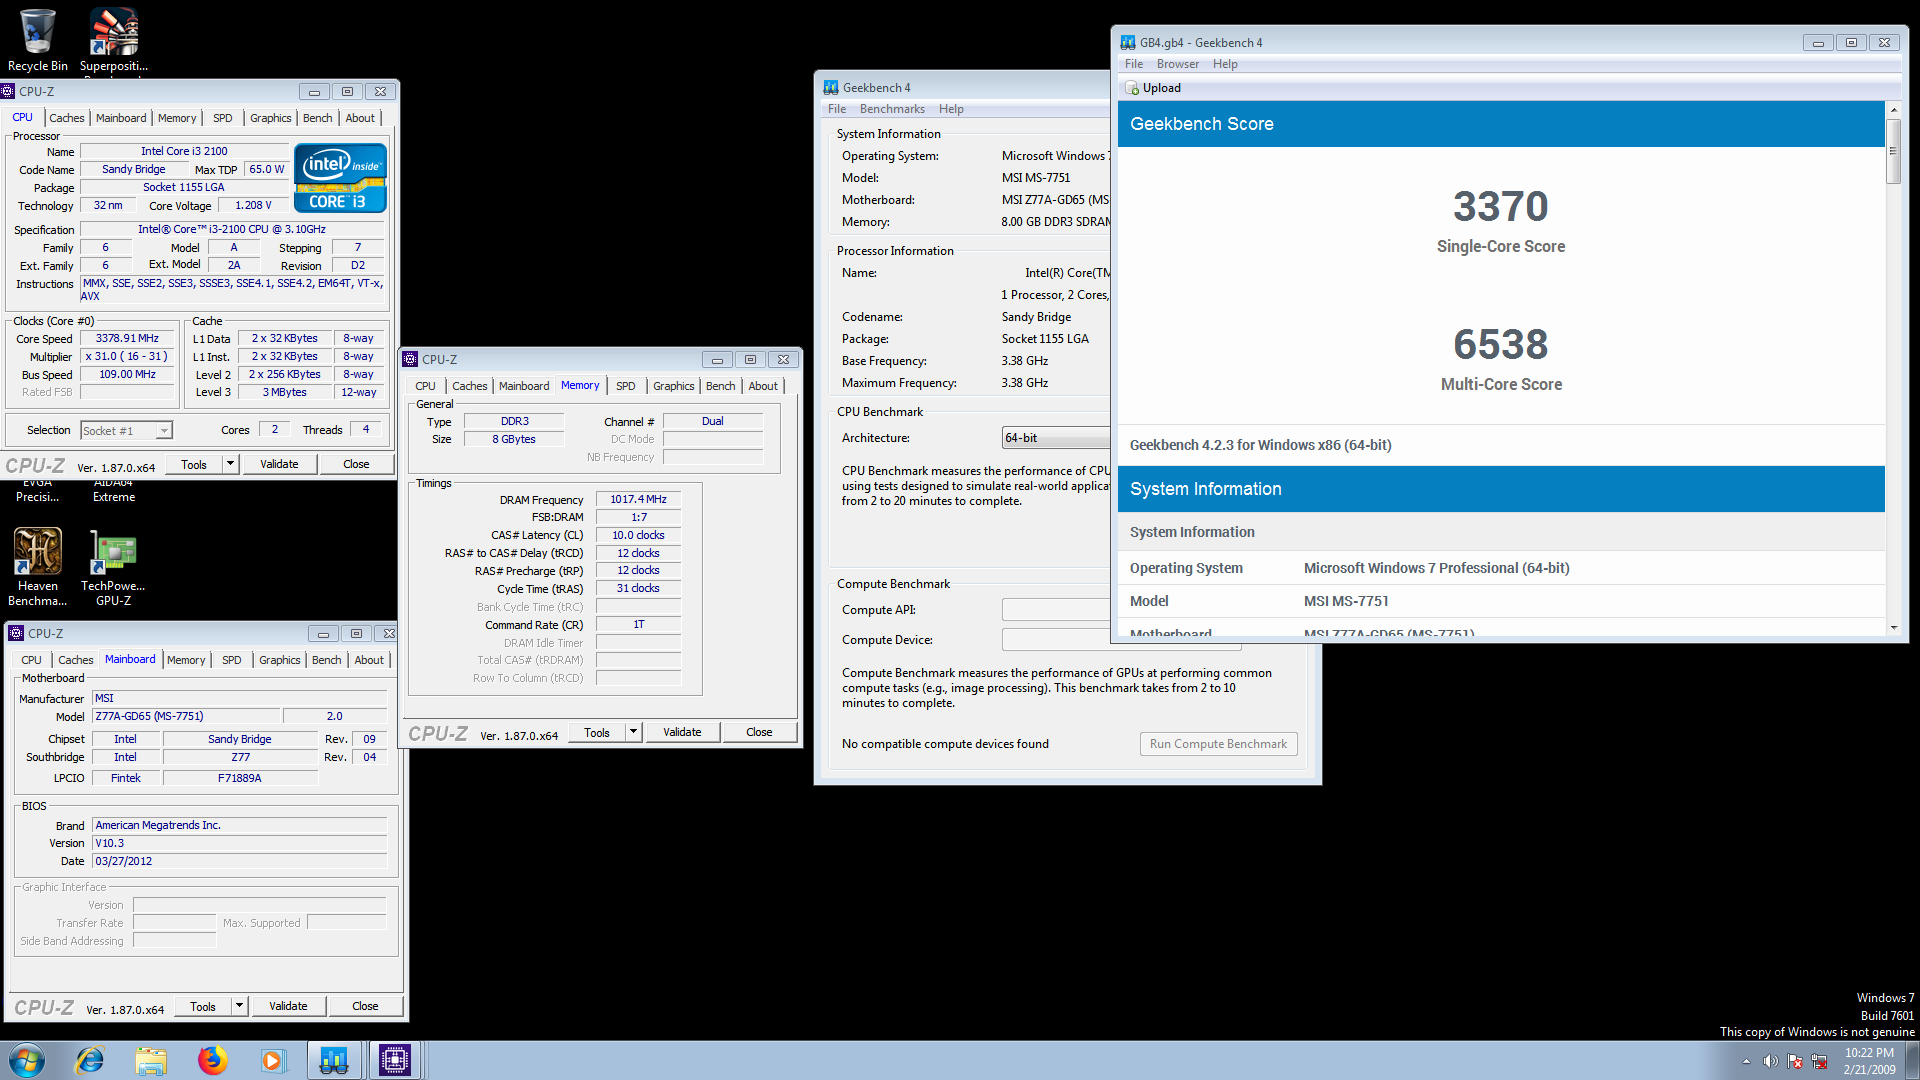
Task: Click scroll-down arrow in Geekbench results window
Action: pos(1893,627)
